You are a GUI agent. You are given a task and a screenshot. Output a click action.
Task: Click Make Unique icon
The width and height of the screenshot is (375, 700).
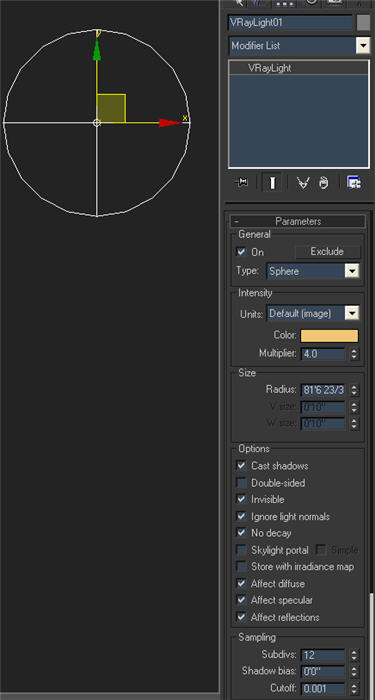303,182
